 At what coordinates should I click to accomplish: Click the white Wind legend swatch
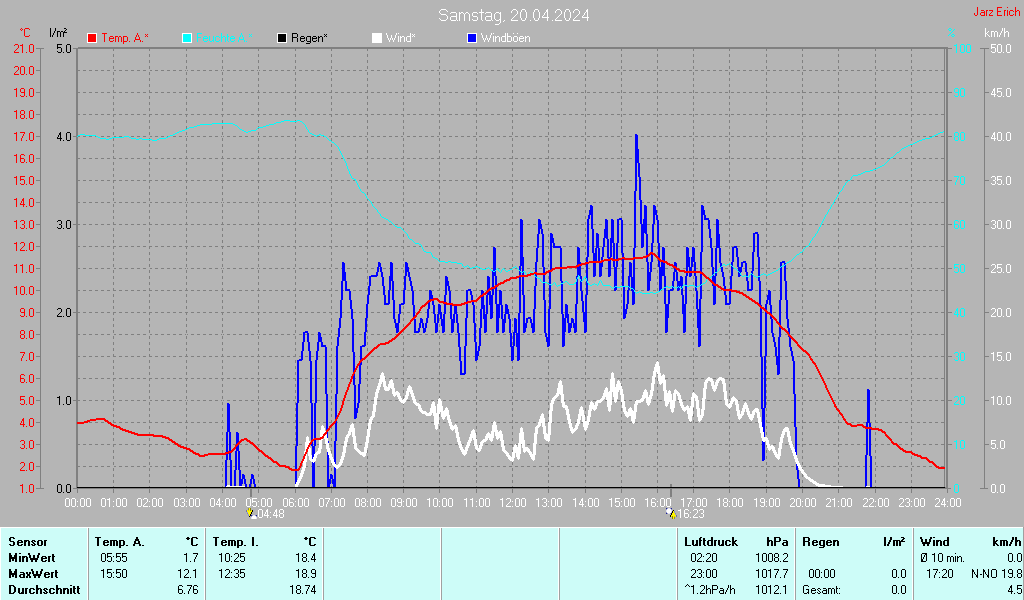pos(377,38)
